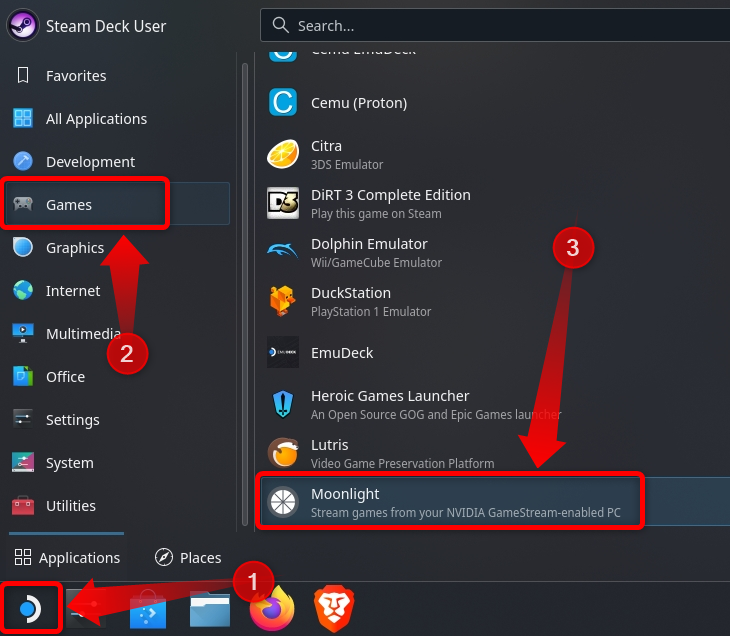Open Dolphin Emulator from the list
Image resolution: width=730 pixels, height=636 pixels.
[x=370, y=252]
